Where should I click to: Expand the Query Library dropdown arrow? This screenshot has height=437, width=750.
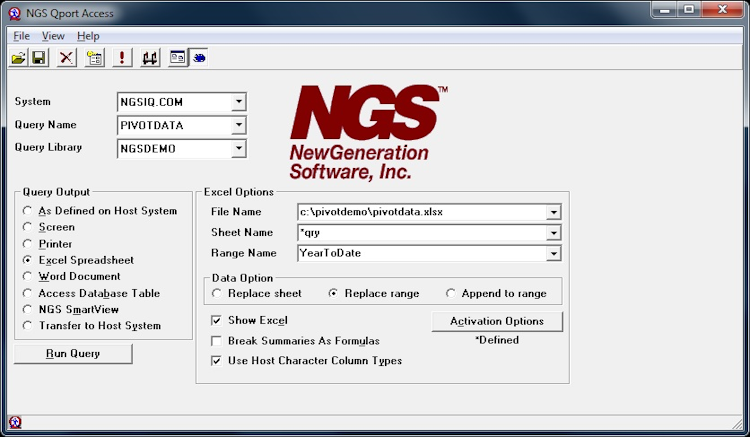(x=239, y=149)
